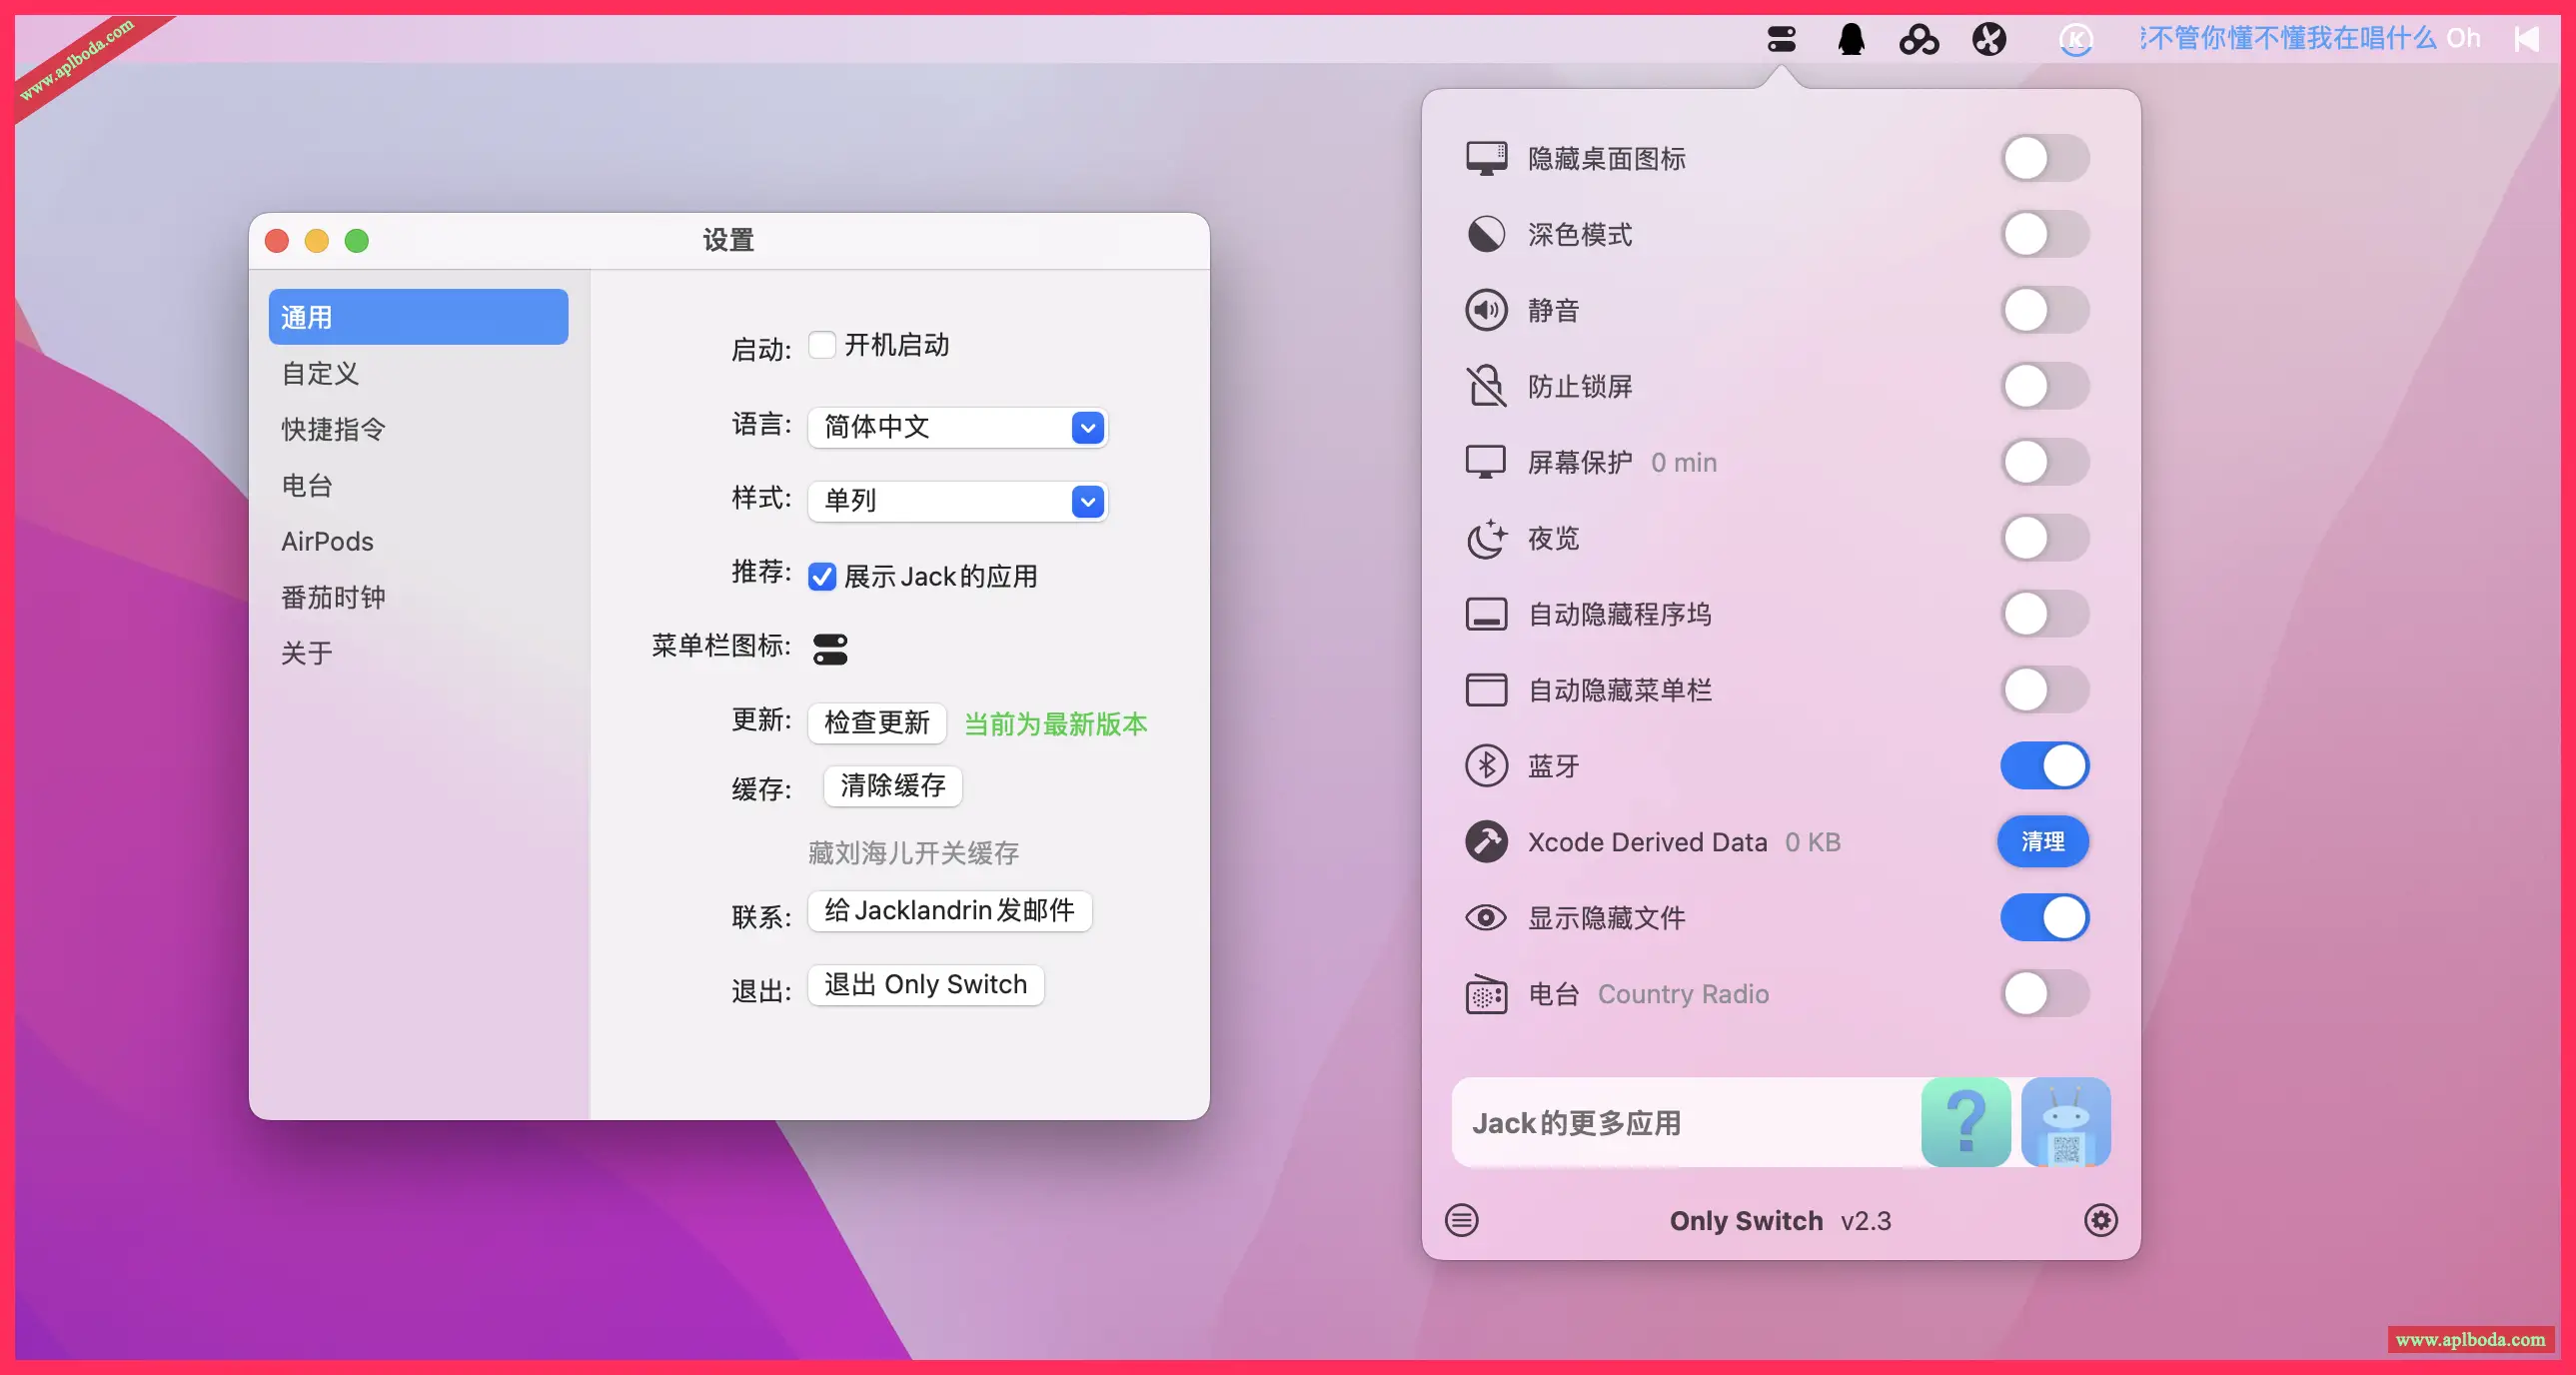Turn on the 夜览 switch
Screen dimensions: 2576x1375
[x=2045, y=538]
